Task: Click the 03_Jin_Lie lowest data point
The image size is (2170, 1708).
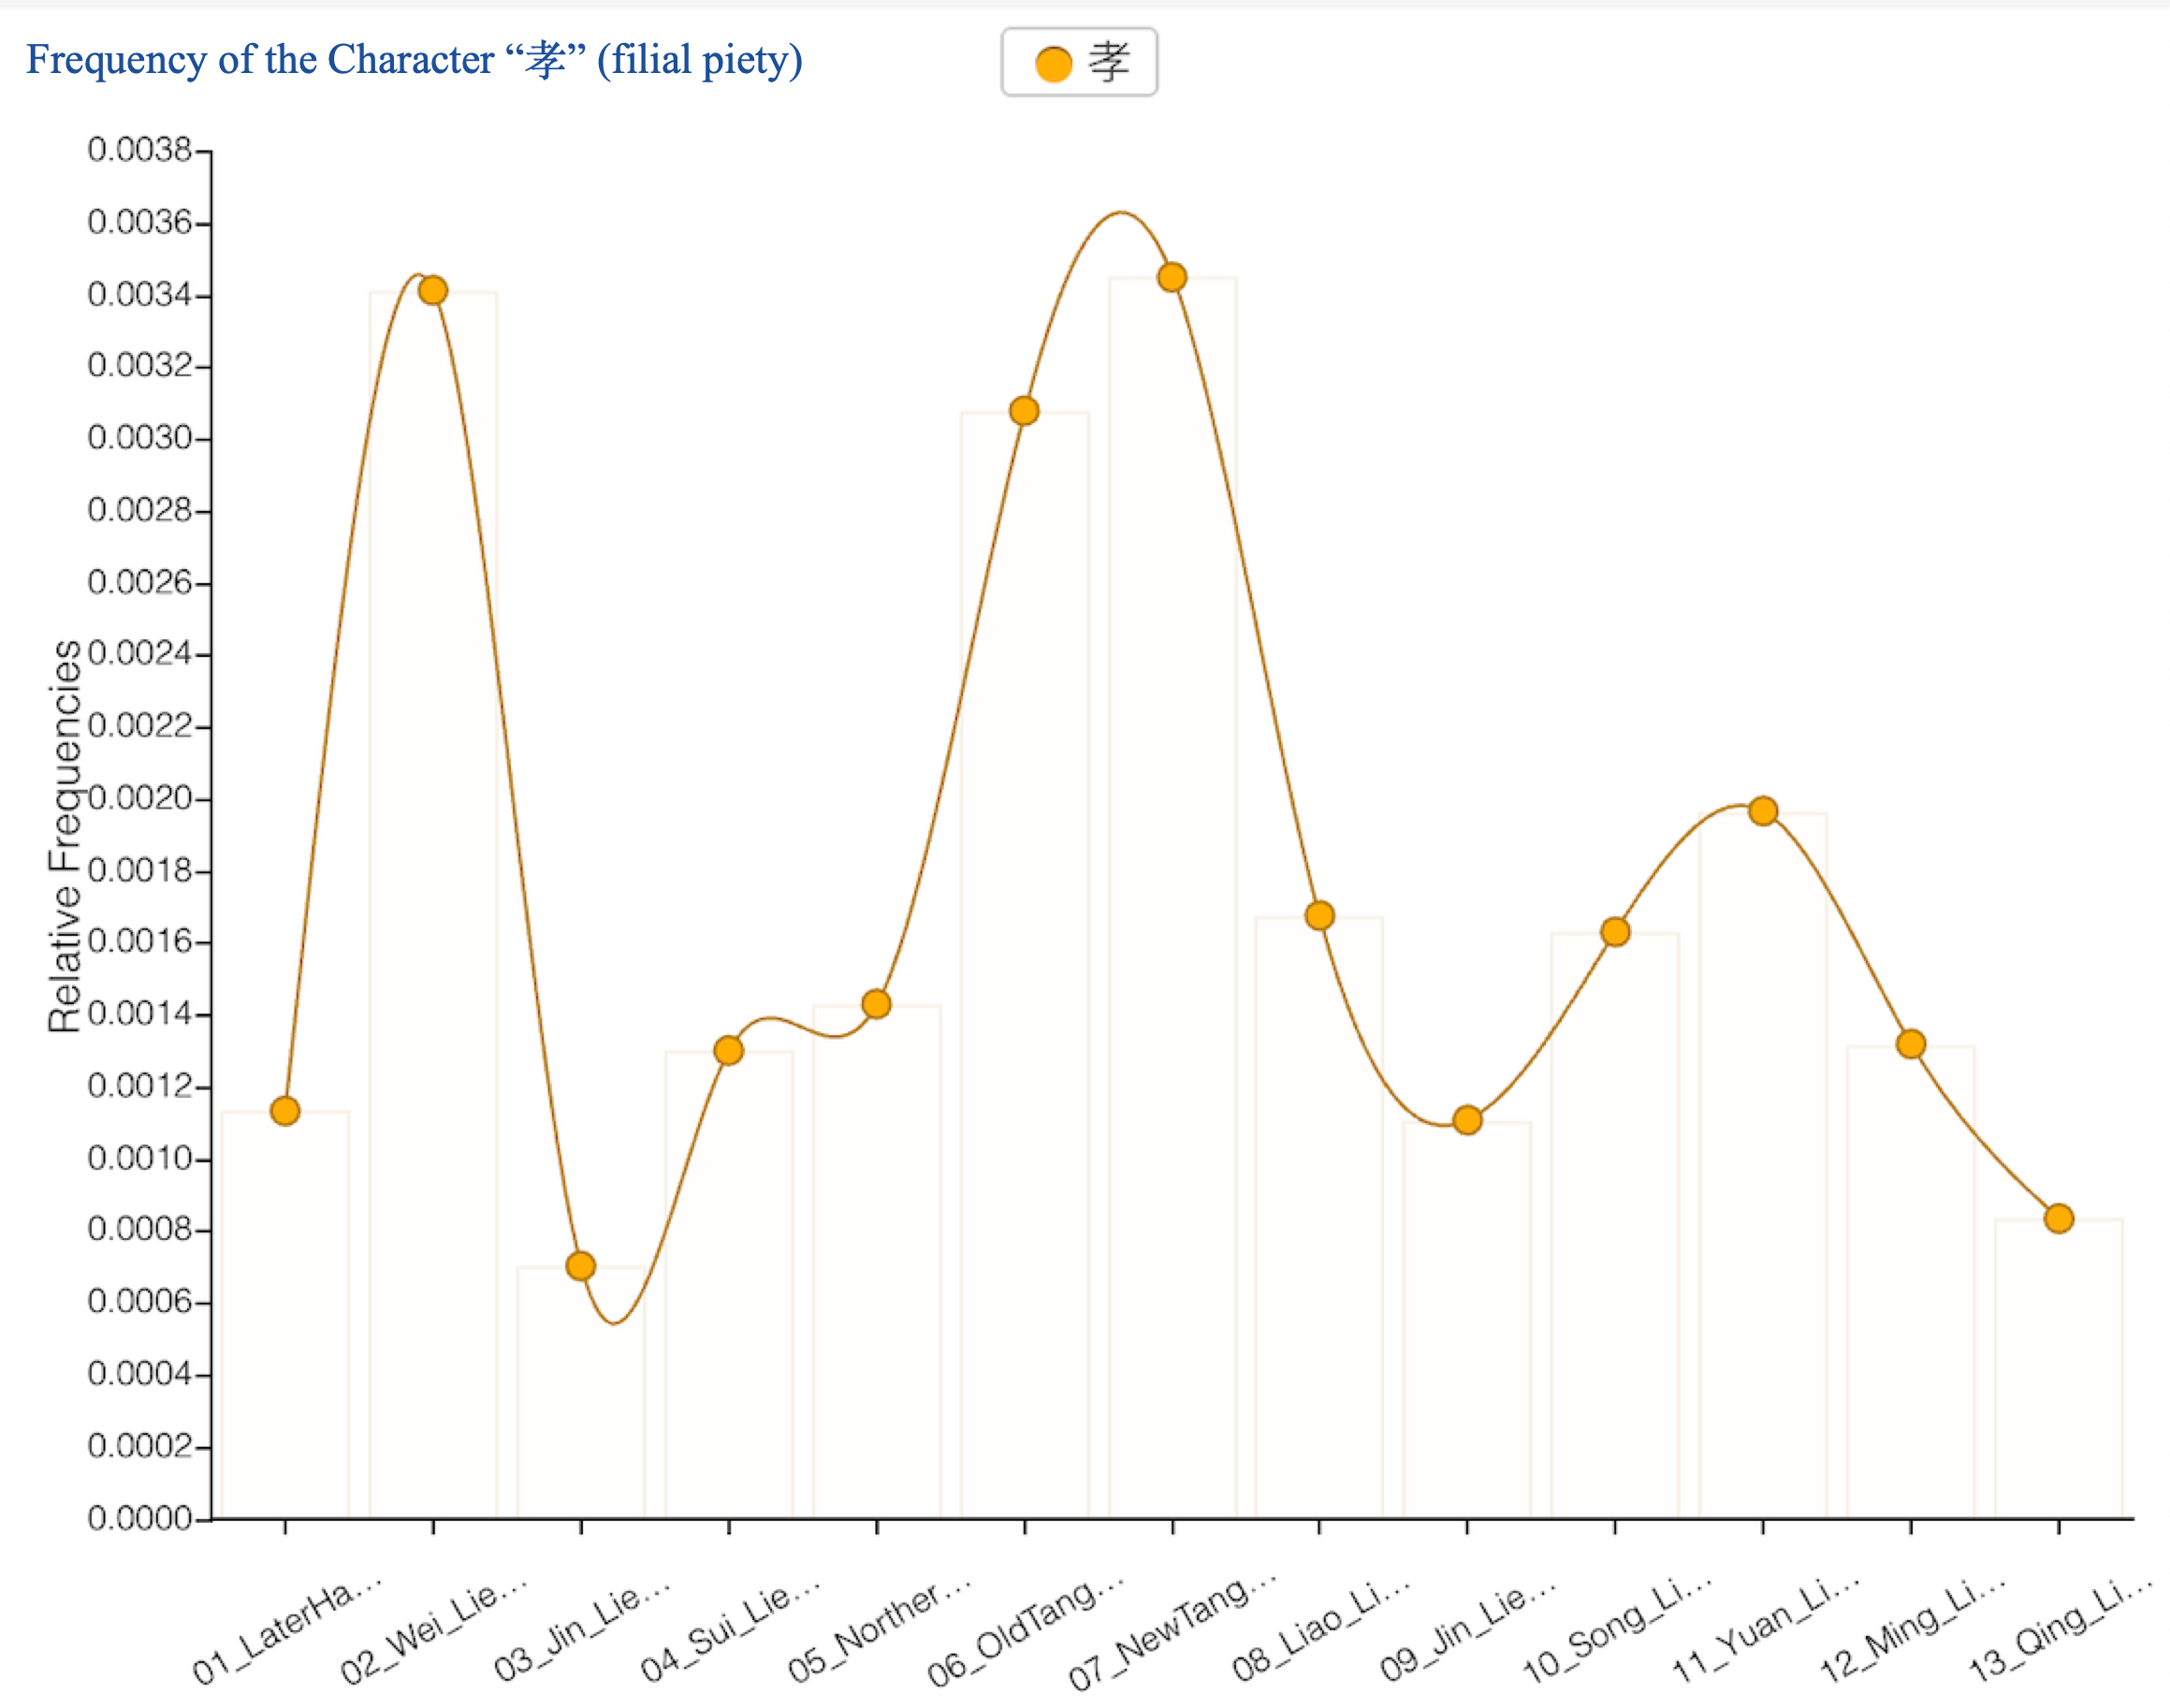Action: coord(581,1266)
